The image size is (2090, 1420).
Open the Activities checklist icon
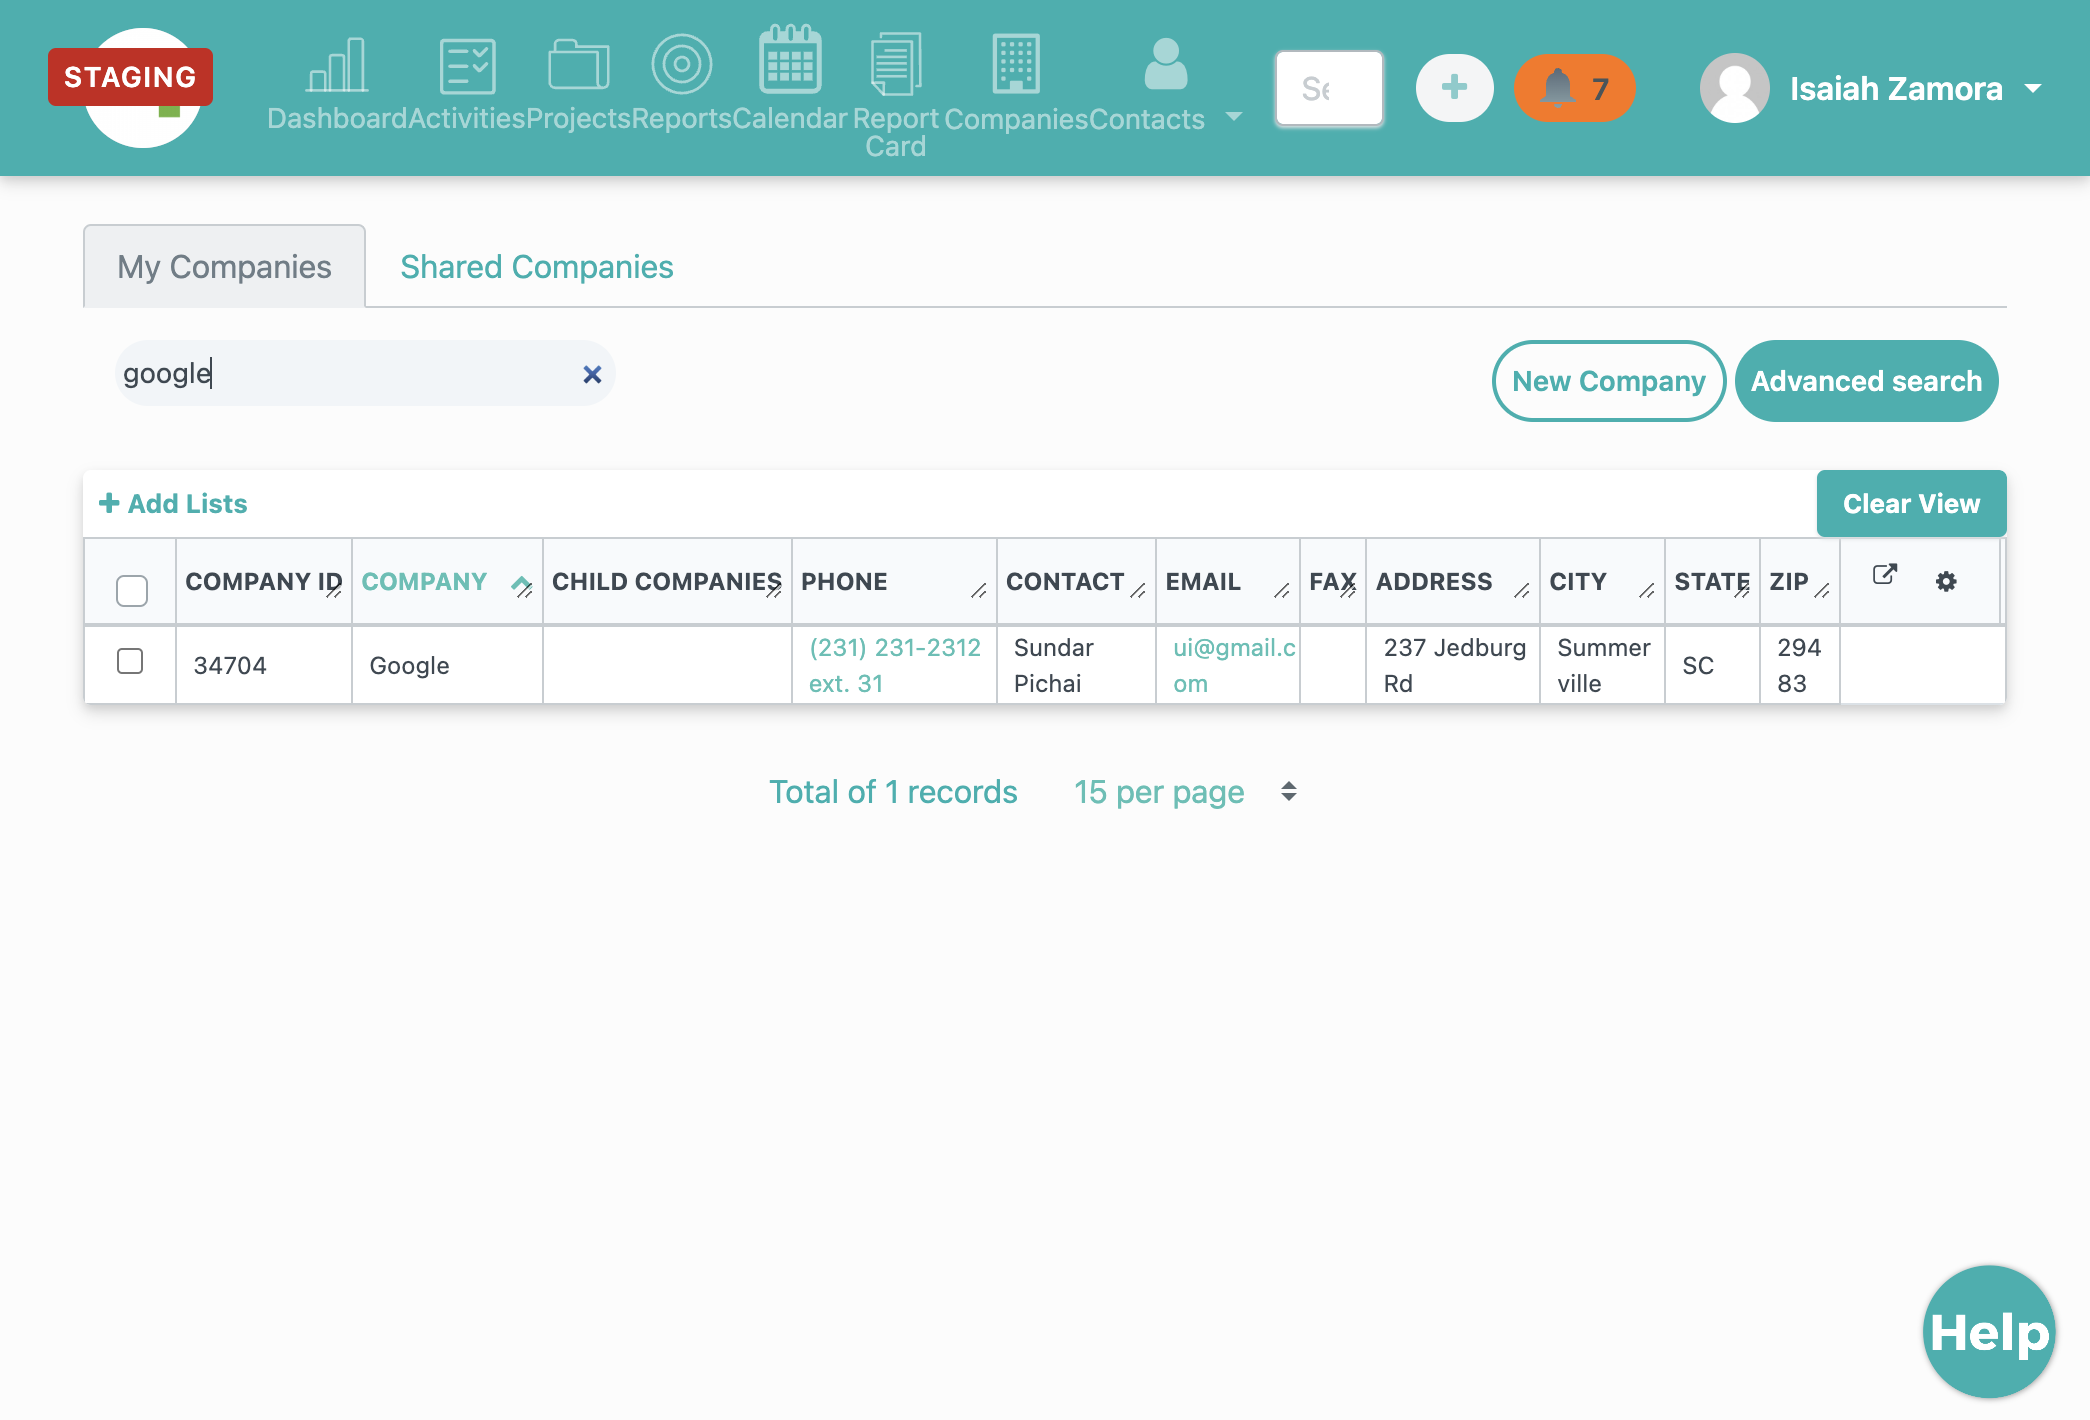click(x=467, y=66)
